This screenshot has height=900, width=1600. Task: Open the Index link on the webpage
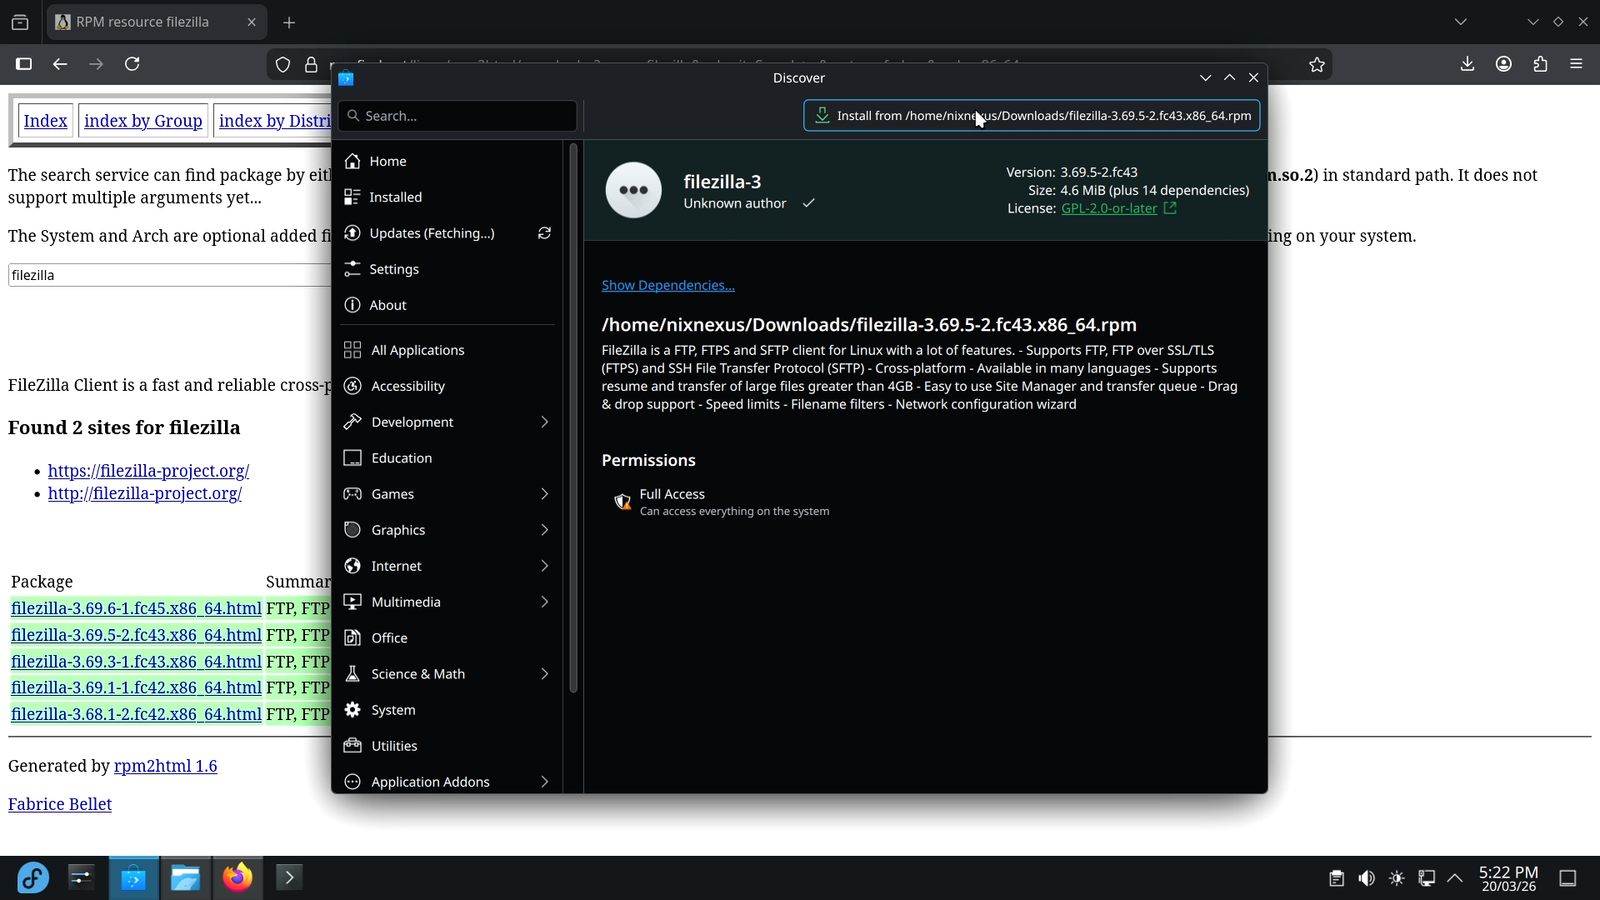pos(45,121)
